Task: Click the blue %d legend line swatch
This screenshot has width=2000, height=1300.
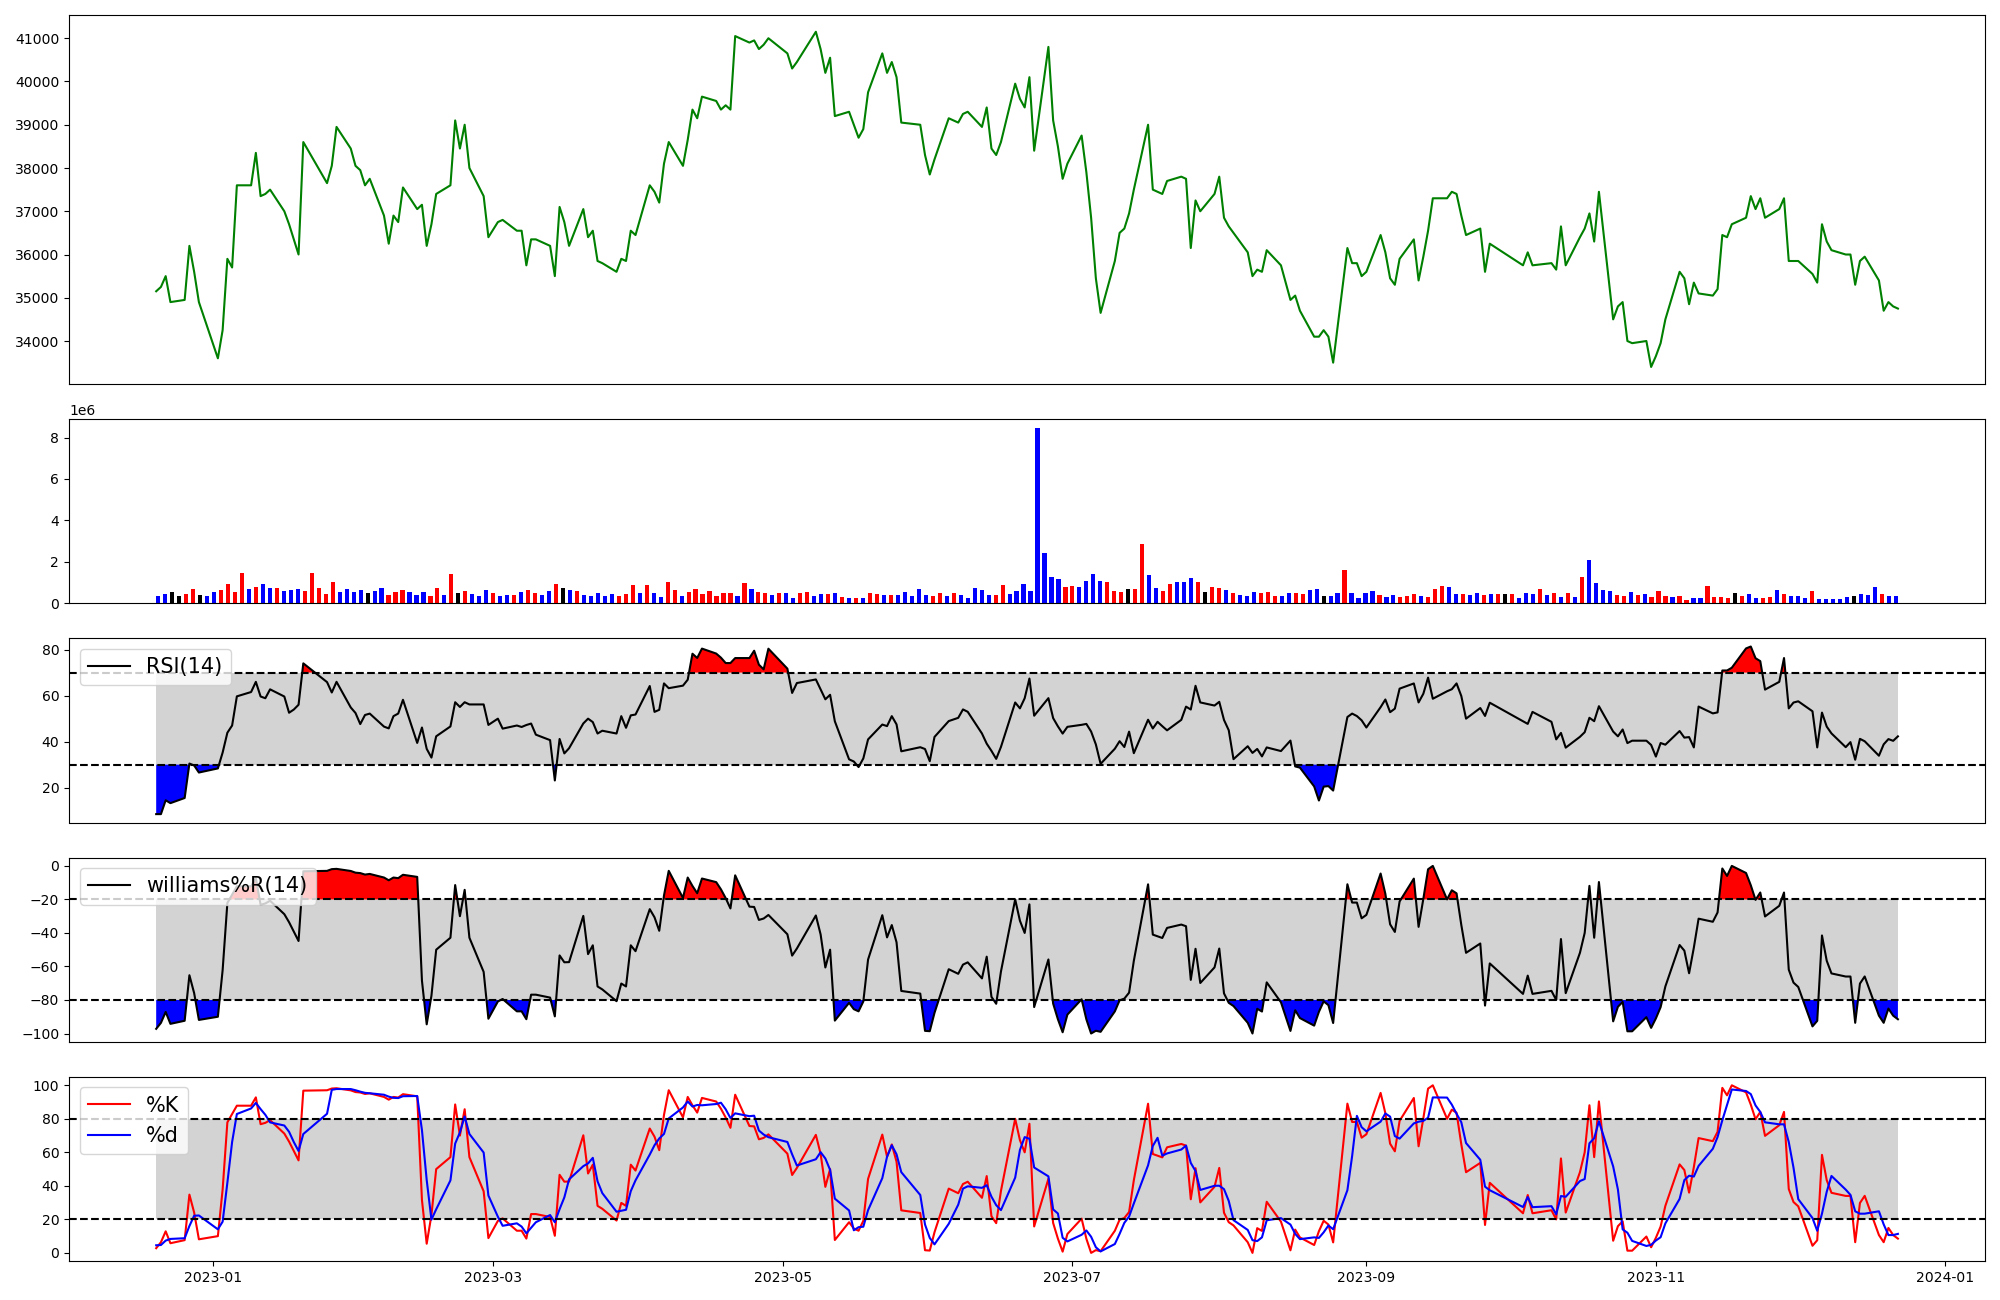Action: click(x=109, y=1134)
